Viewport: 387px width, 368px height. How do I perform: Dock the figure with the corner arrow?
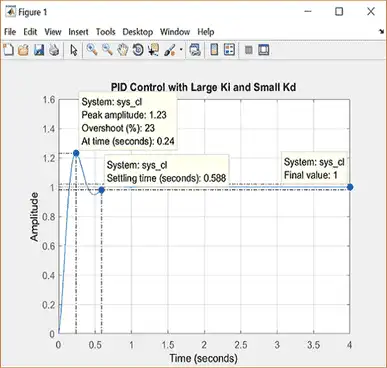[x=381, y=32]
